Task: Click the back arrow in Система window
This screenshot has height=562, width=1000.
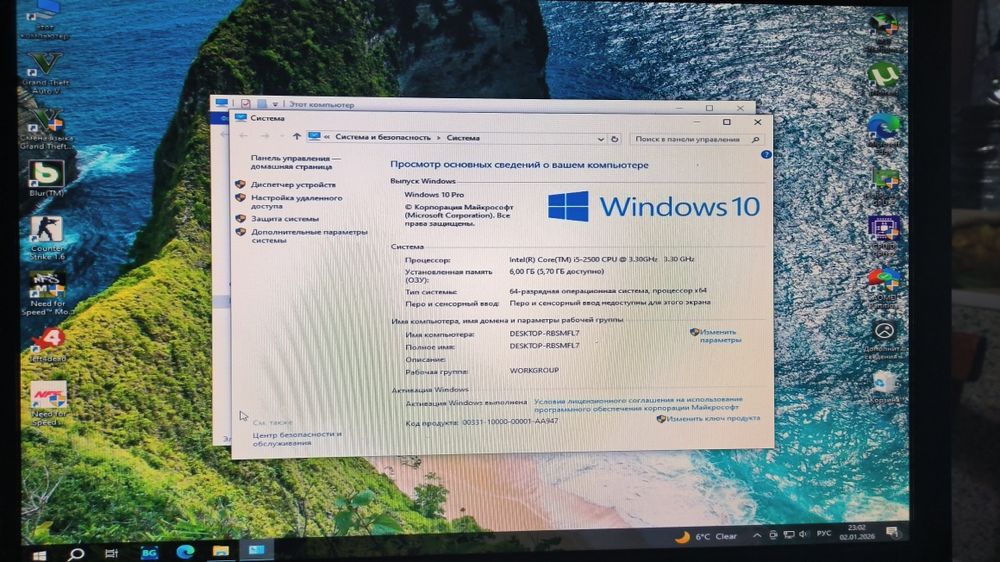Action: tap(243, 136)
